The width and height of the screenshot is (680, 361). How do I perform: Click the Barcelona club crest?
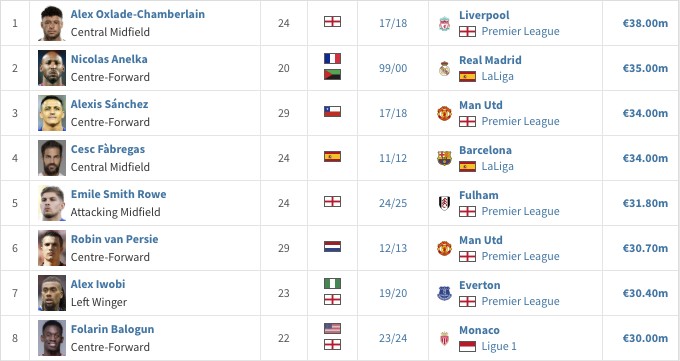[x=444, y=158]
